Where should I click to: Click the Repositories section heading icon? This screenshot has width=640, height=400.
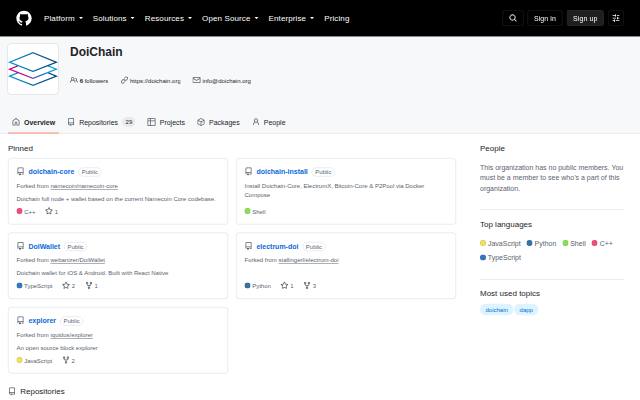click(12, 391)
